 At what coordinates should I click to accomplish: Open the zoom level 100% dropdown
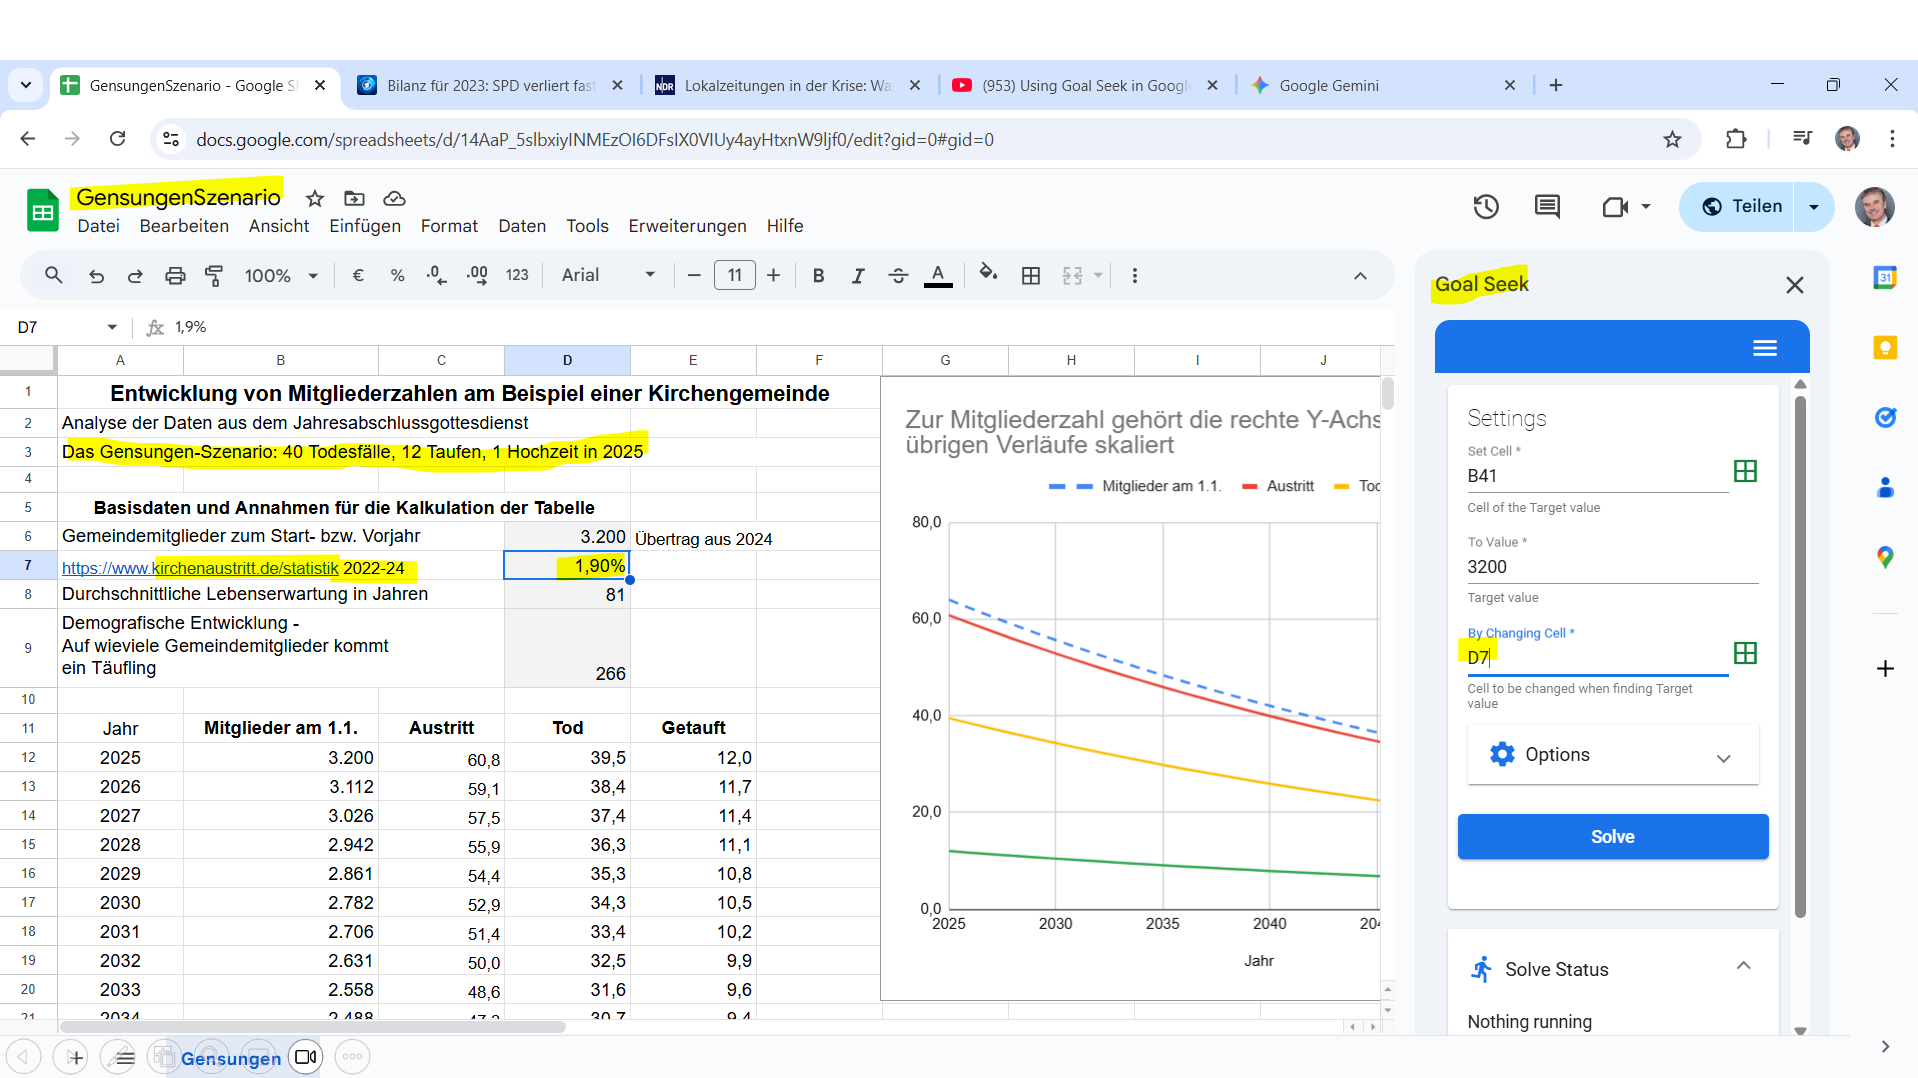(281, 276)
